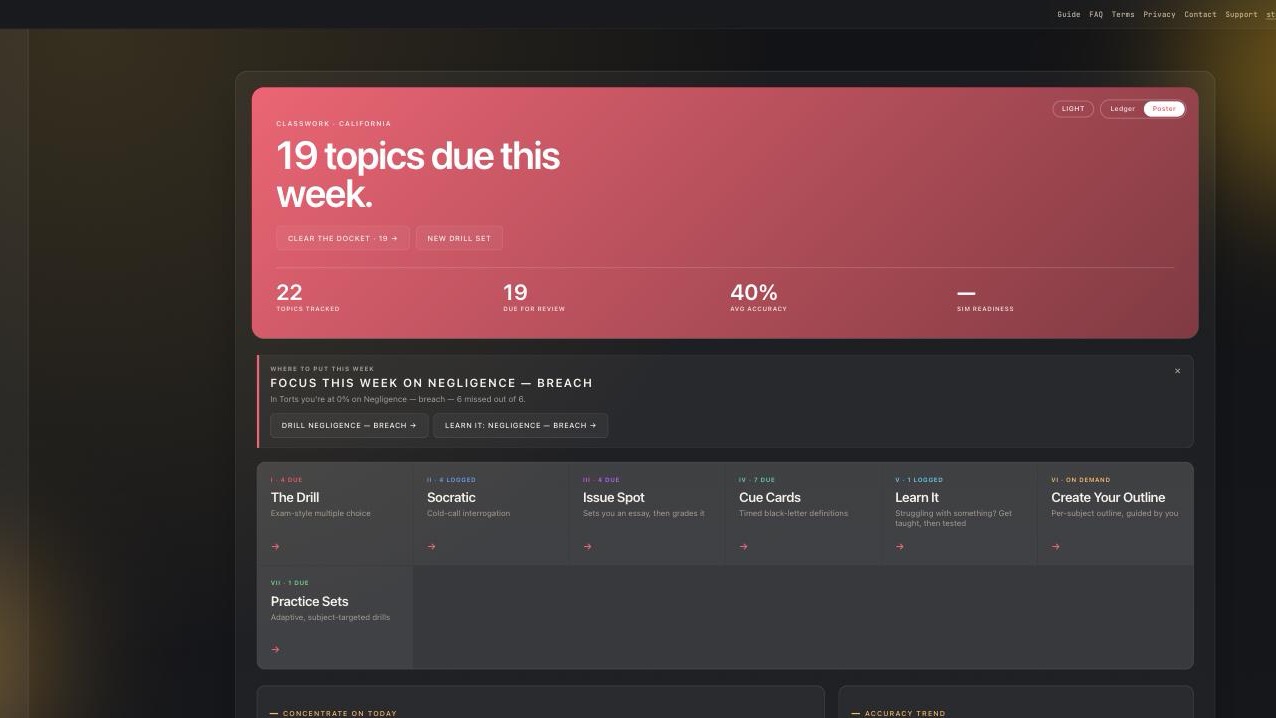Click the '19 topics due this week.' headline
1276x718 pixels.
pos(418,174)
